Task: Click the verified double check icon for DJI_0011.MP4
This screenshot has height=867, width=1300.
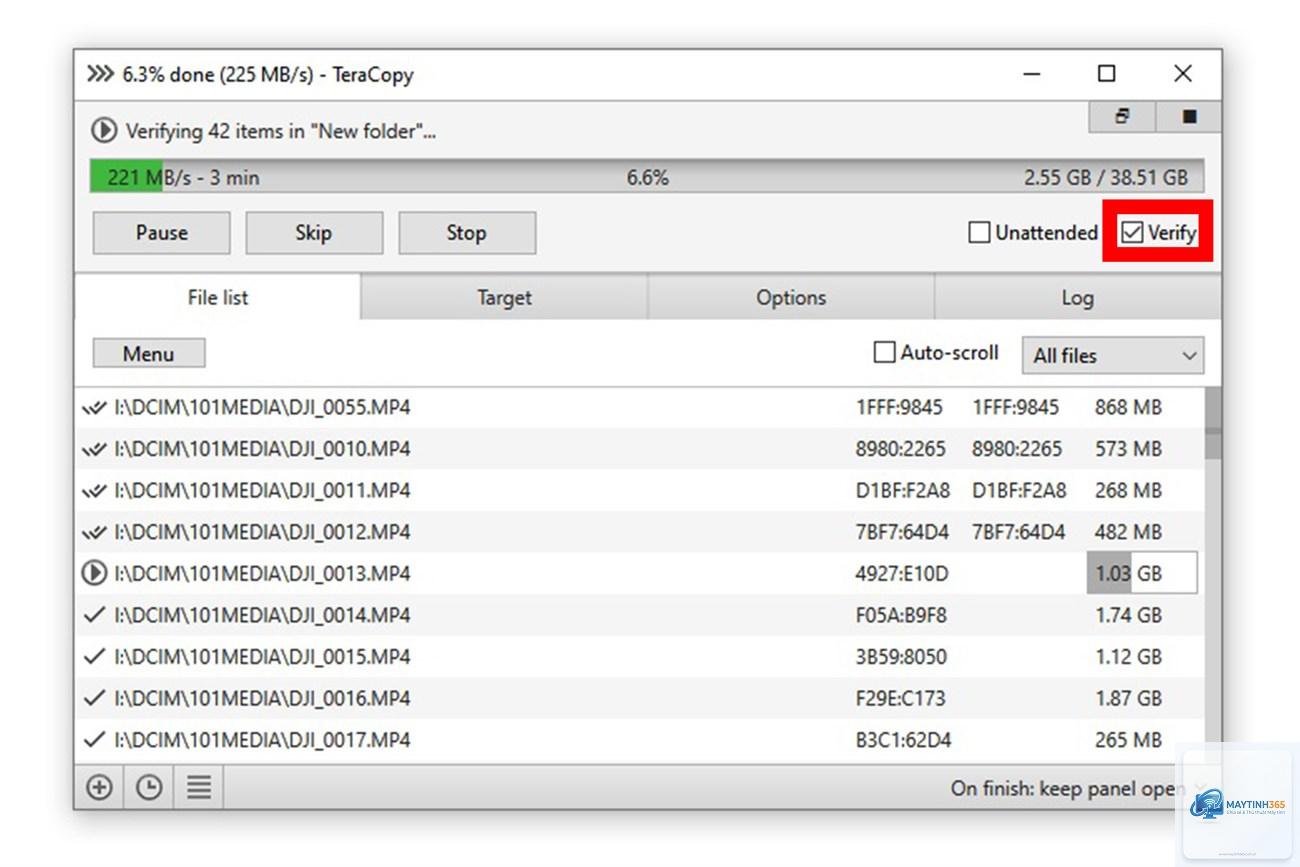Action: [x=94, y=491]
